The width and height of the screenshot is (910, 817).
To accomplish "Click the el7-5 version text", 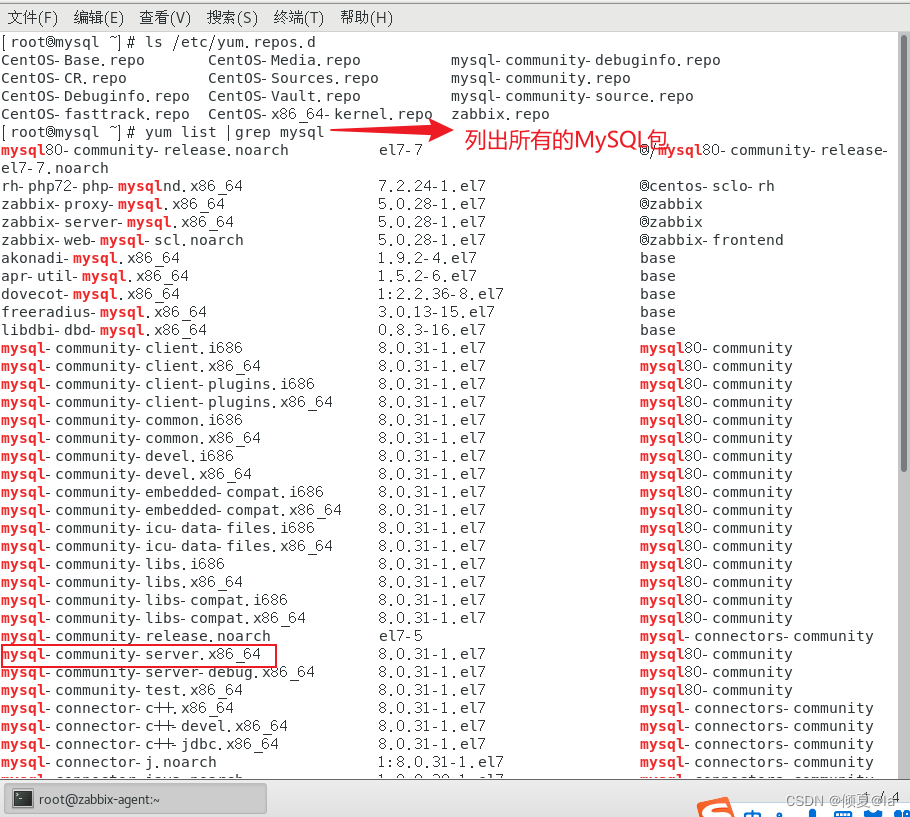I will (400, 636).
